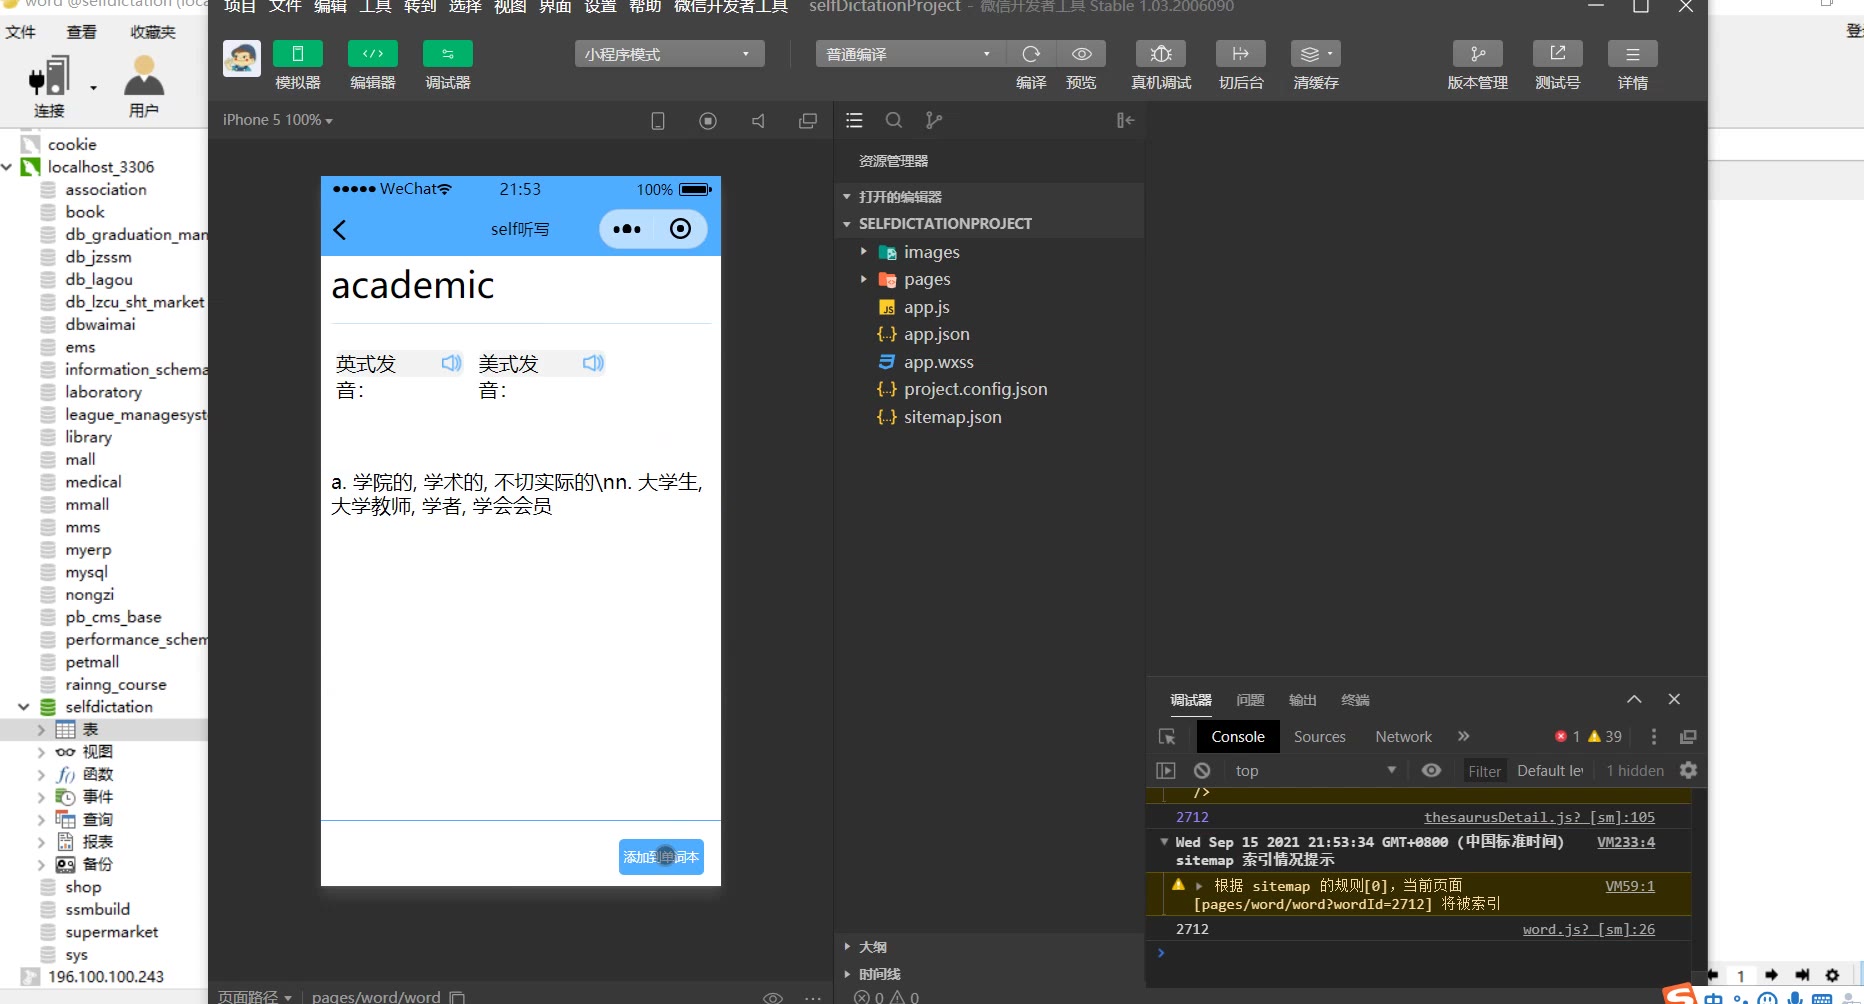Click the search icon in explorer panel
1864x1004 pixels.
click(894, 120)
